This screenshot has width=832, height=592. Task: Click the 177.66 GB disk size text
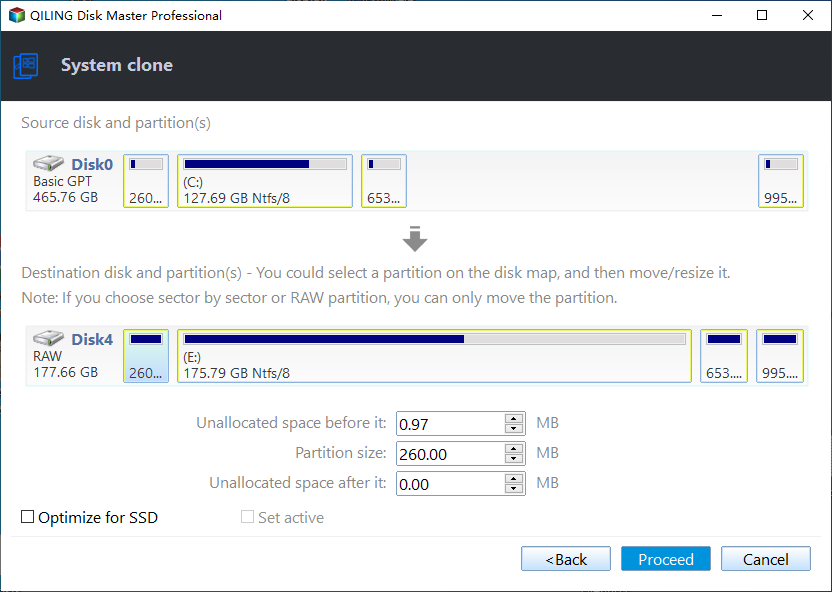(x=65, y=372)
